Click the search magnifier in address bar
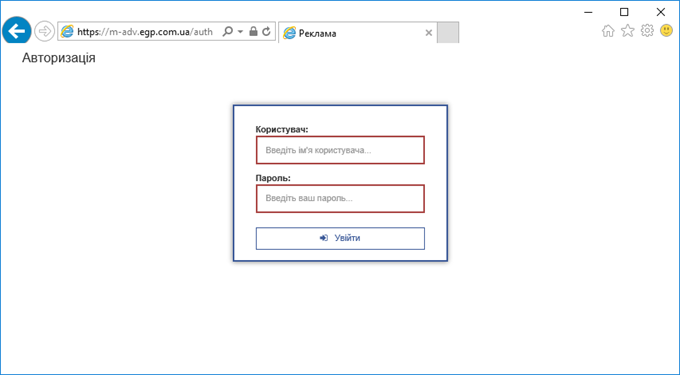Screen dimensions: 680x375 click(x=227, y=31)
